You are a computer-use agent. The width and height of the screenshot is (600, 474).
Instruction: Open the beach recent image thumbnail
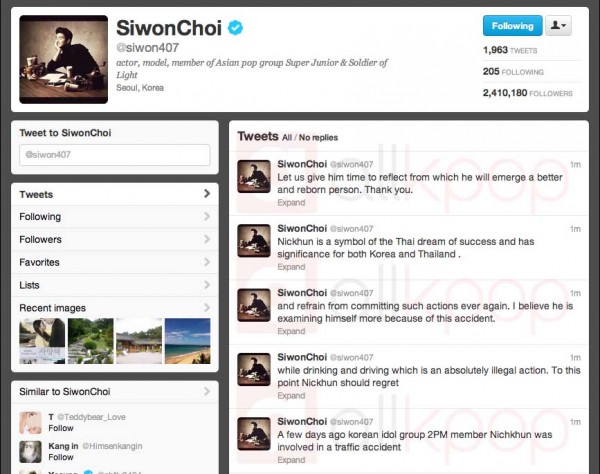click(x=188, y=341)
